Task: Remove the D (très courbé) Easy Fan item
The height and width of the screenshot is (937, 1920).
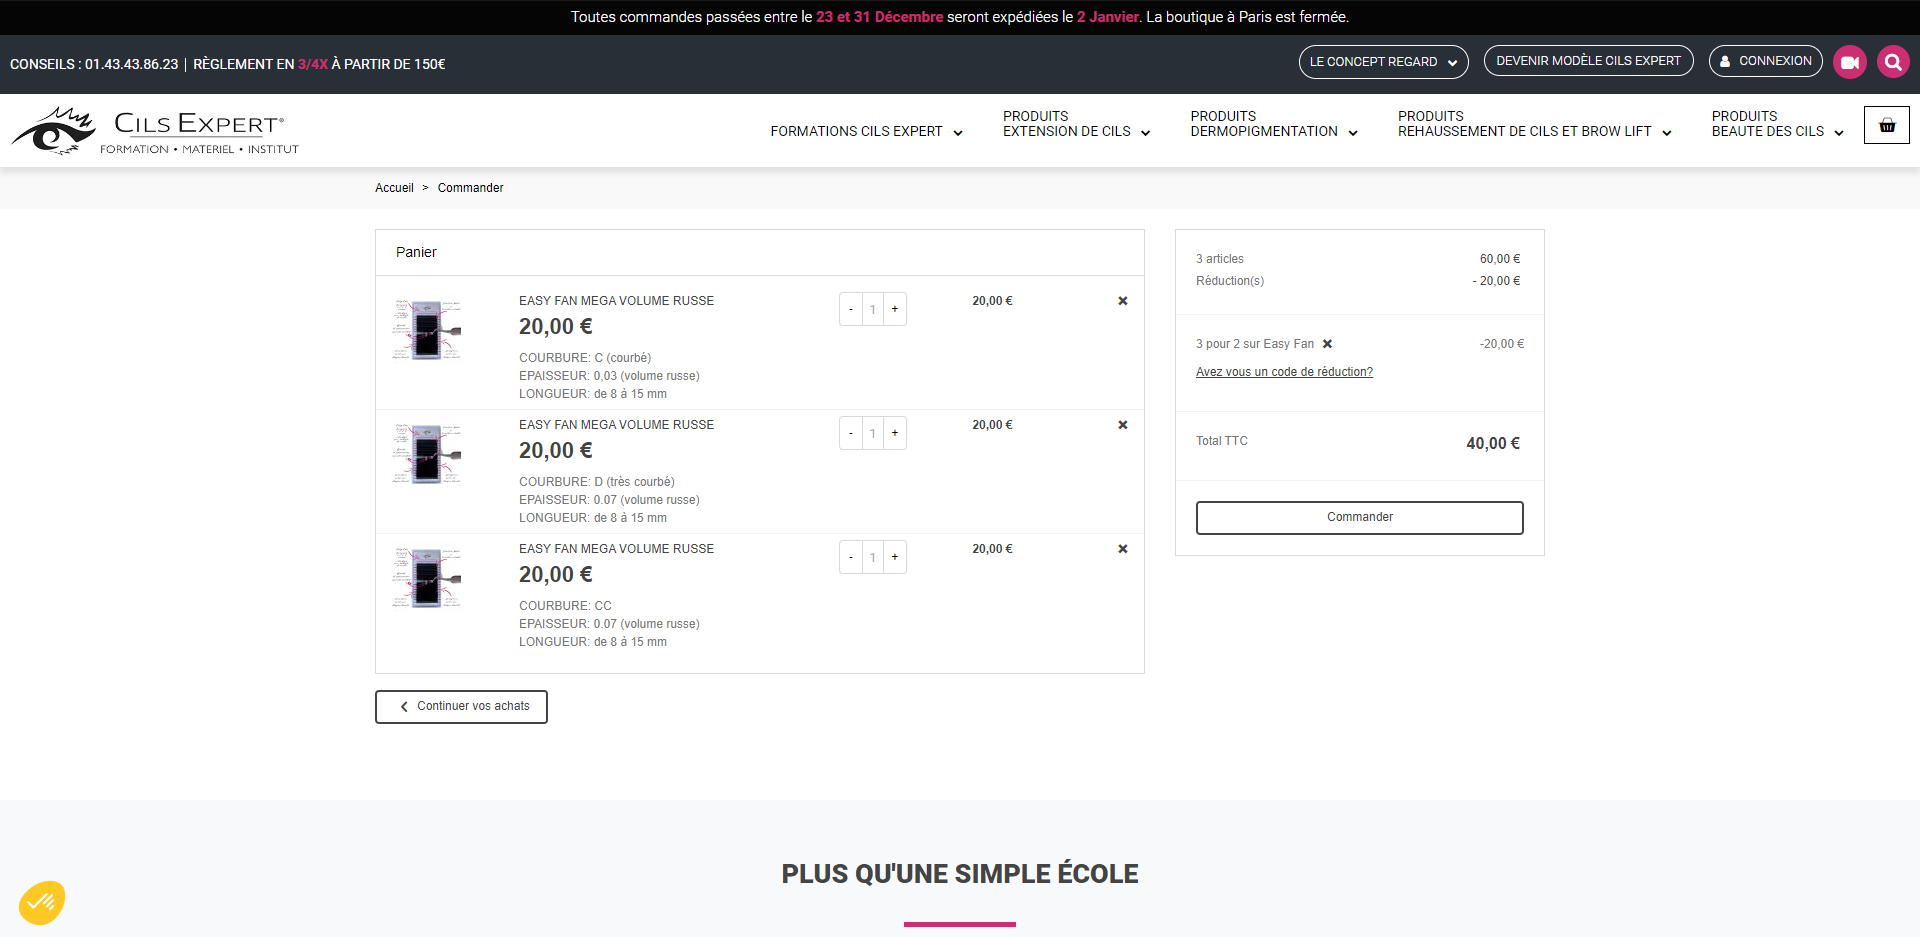Action: [x=1123, y=425]
